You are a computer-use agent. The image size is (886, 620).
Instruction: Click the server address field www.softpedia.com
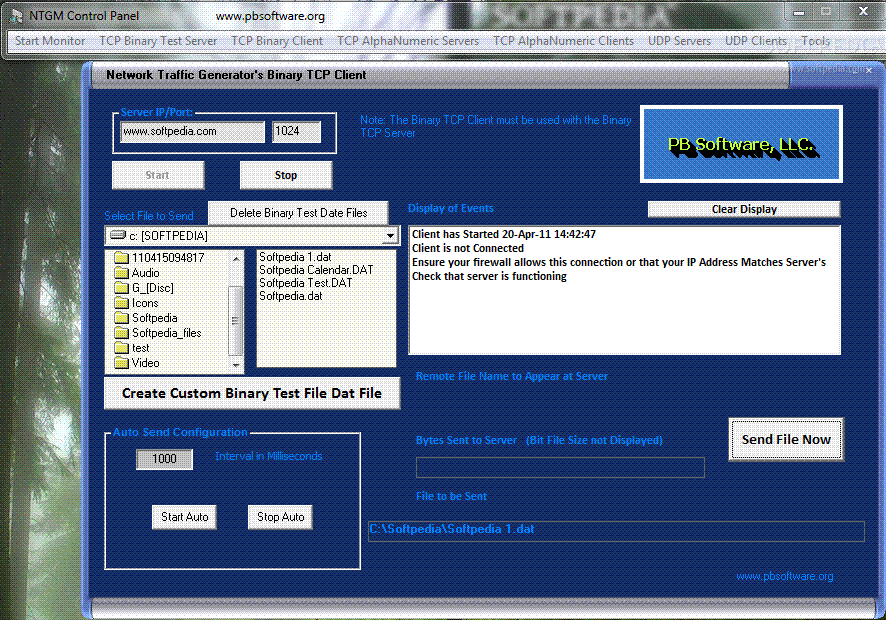[x=192, y=131]
